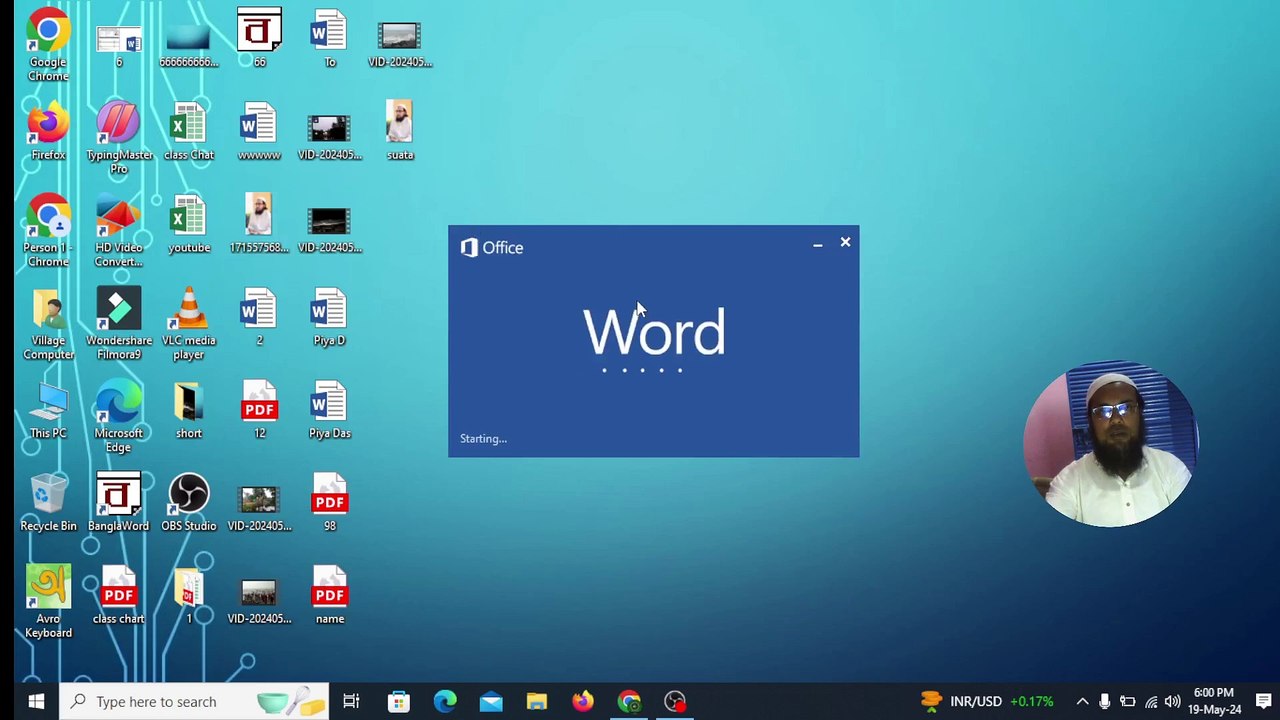Launch Wondershare Filmora9 from the desktop
The height and width of the screenshot is (720, 1280).
pos(118,324)
